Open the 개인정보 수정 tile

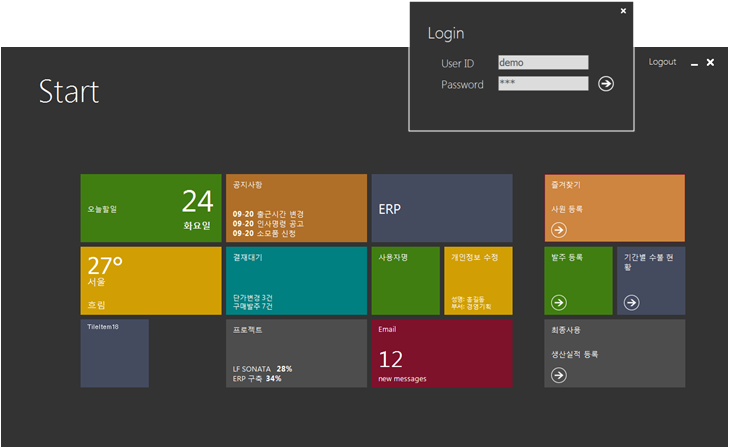[478, 281]
